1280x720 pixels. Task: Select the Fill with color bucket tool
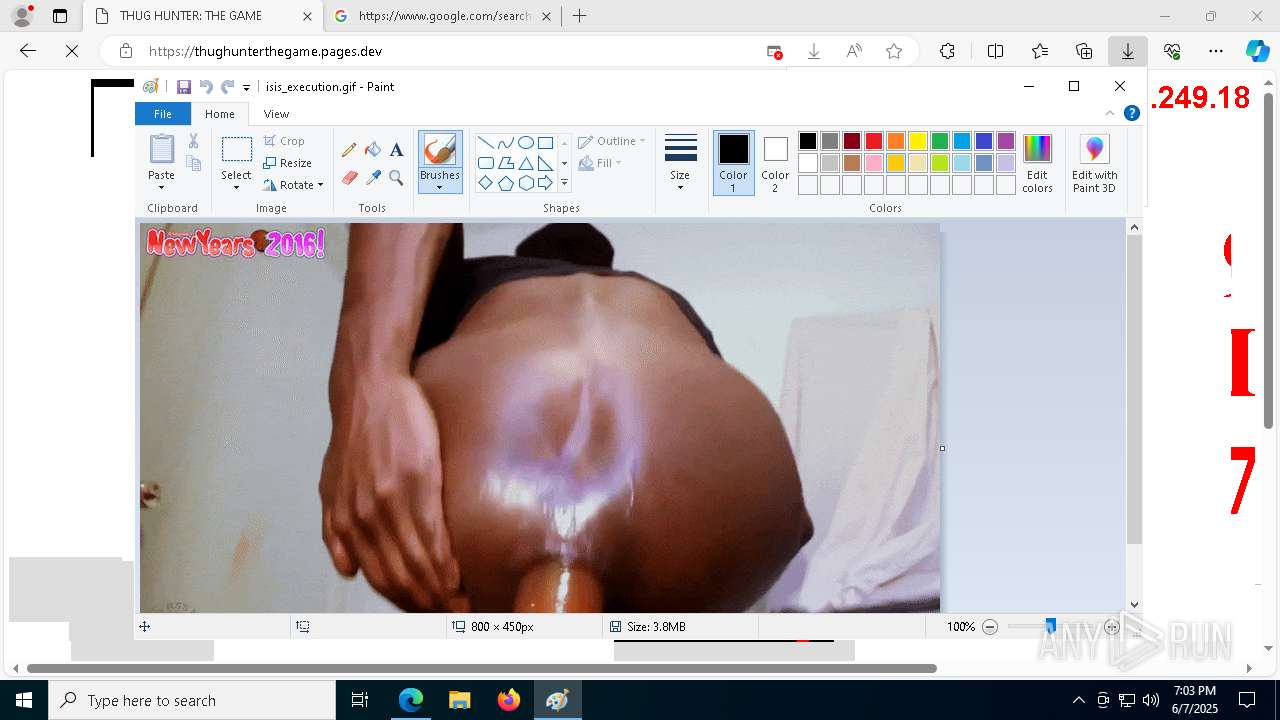pyautogui.click(x=373, y=150)
